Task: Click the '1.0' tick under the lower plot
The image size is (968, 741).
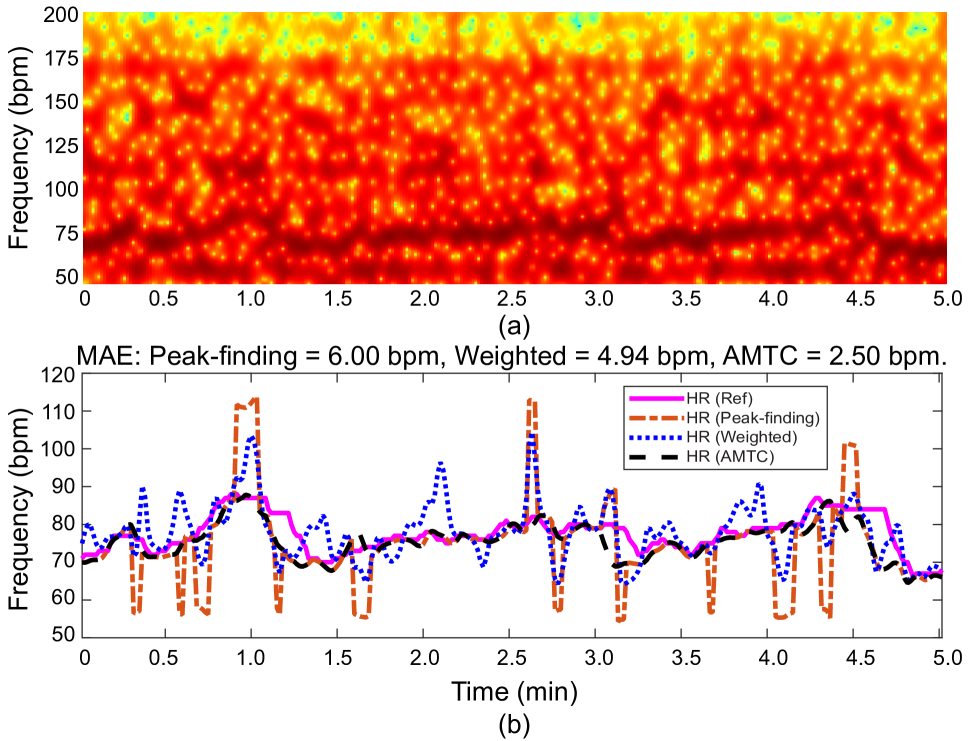Action: coord(251,658)
